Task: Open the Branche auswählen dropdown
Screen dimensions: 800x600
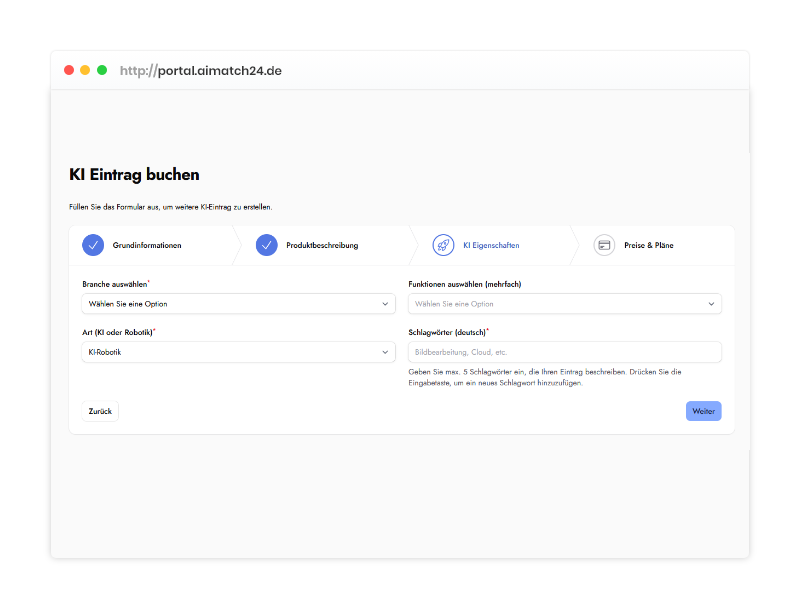Action: 230,304
